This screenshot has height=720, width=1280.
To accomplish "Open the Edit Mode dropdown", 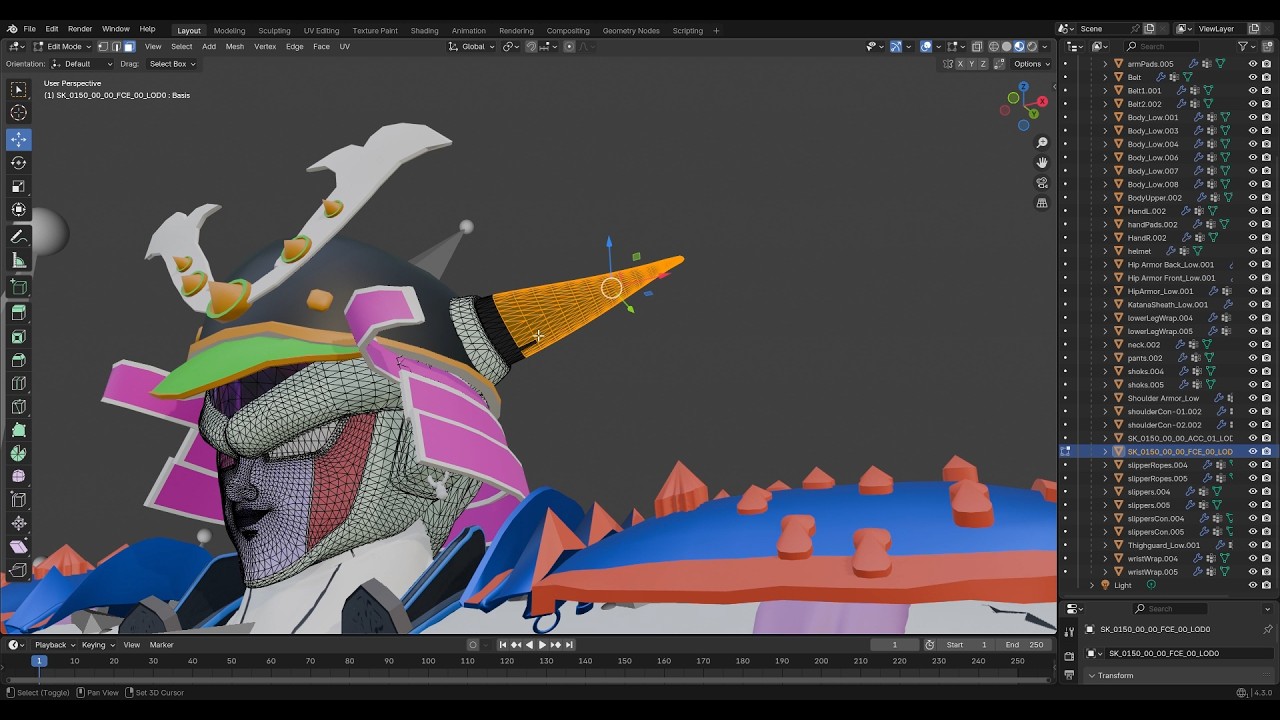I will pyautogui.click(x=62, y=46).
